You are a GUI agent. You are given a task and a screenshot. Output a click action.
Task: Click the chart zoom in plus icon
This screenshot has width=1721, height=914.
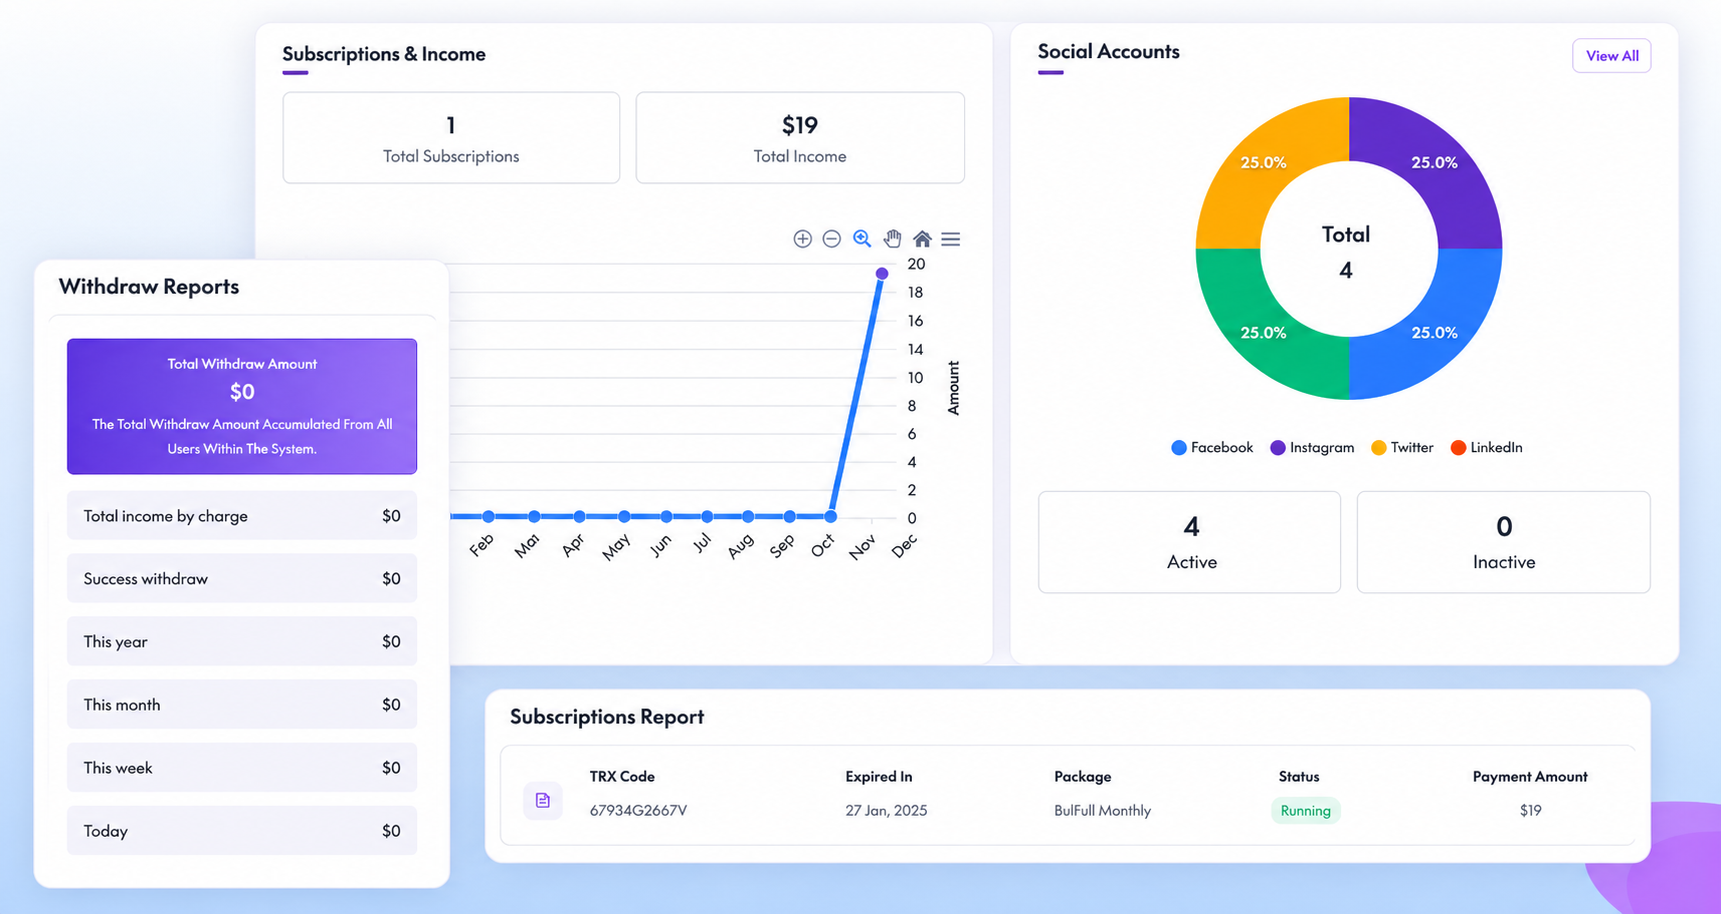point(802,239)
